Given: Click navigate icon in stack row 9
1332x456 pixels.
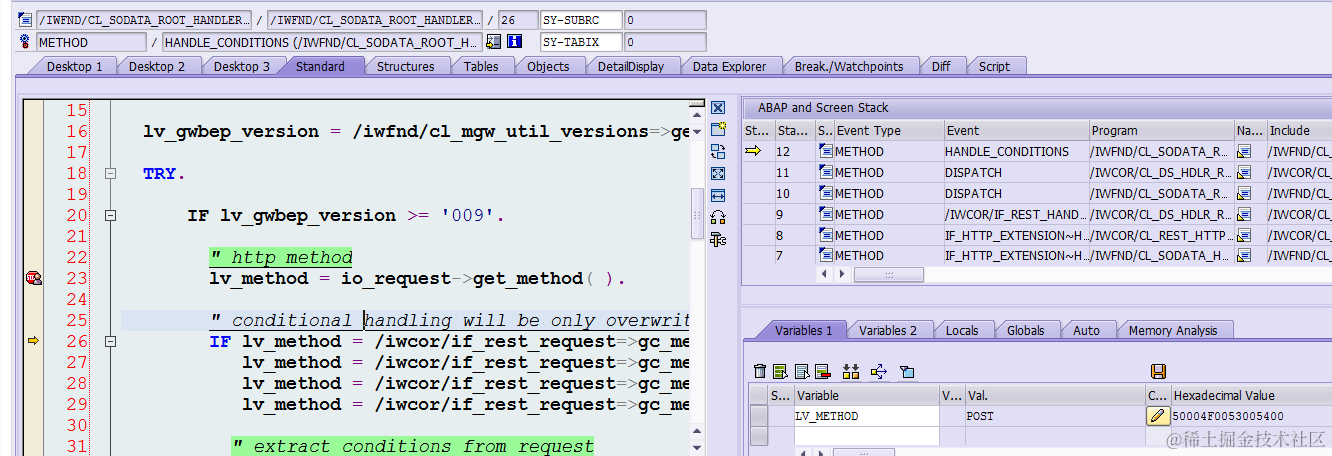Looking at the screenshot, I should (x=1244, y=214).
